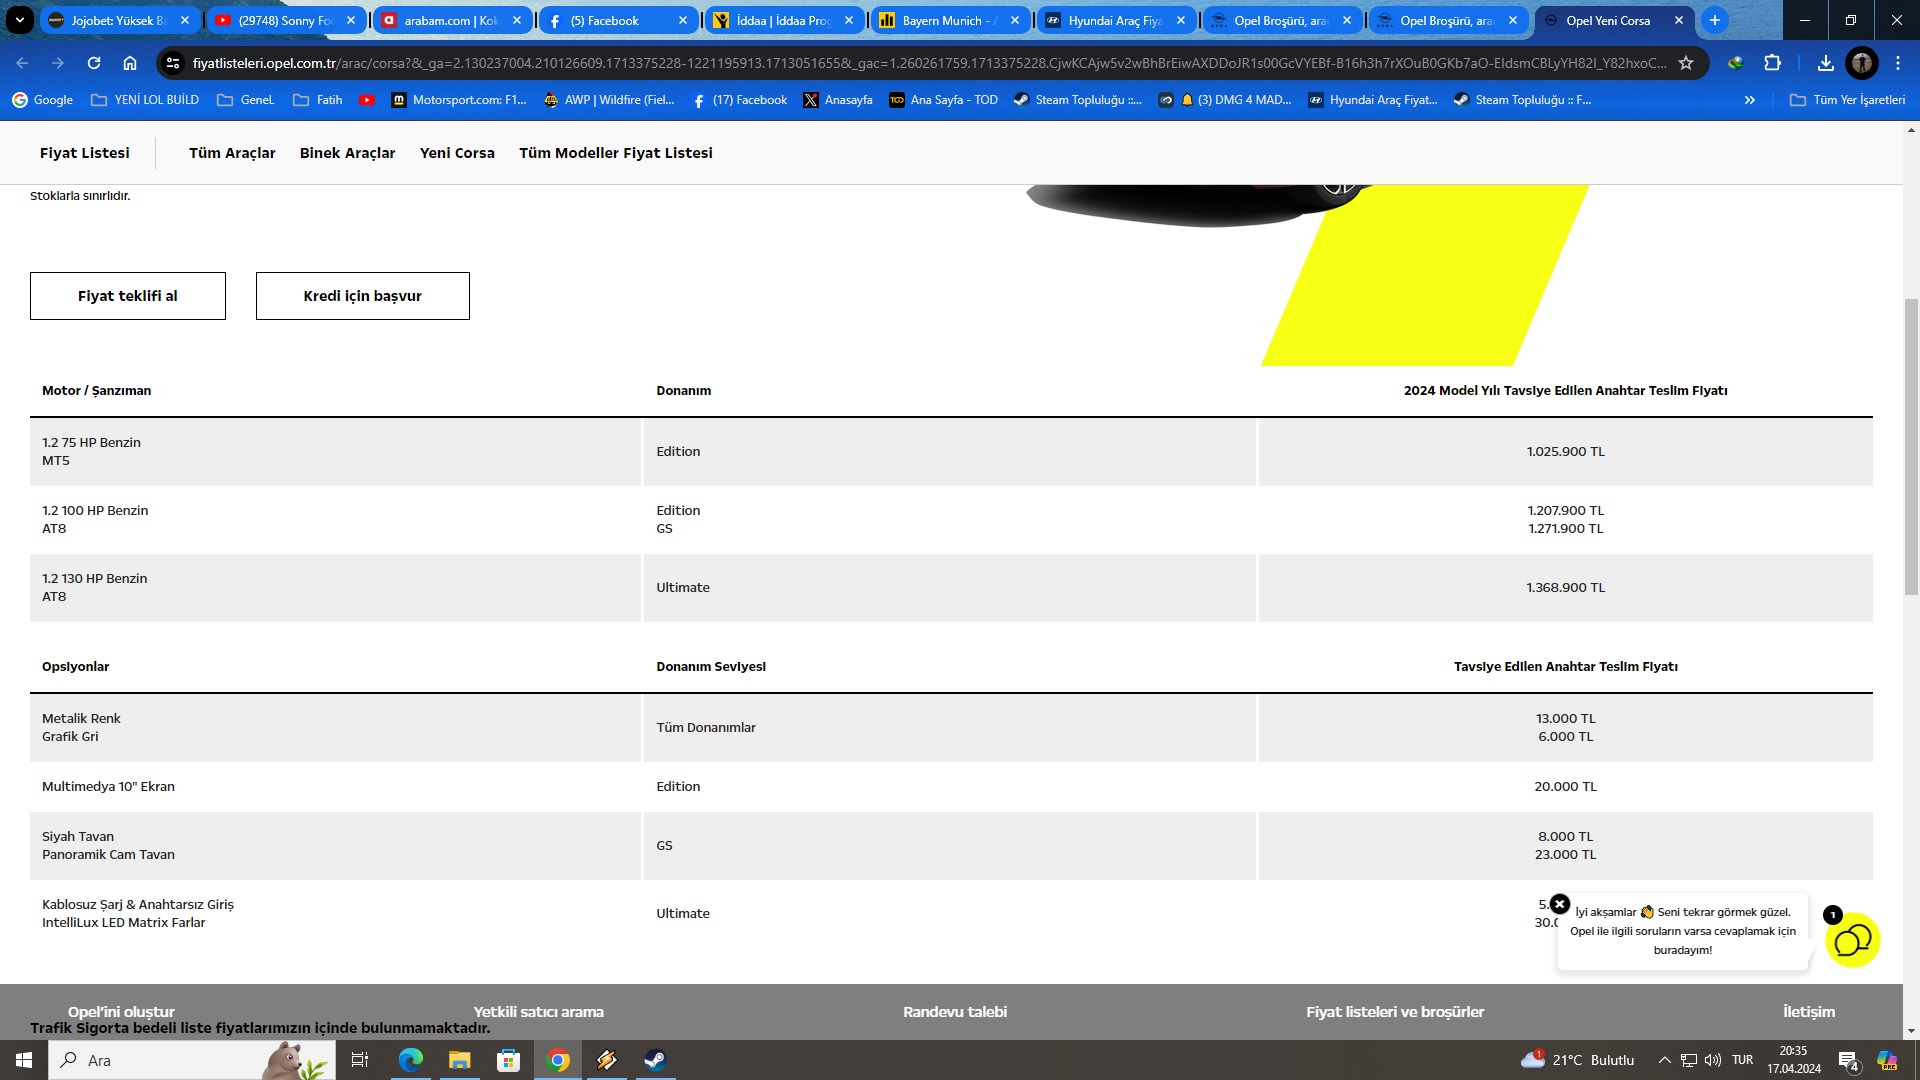Image resolution: width=1920 pixels, height=1080 pixels.
Task: Click the taskbar Ara search box
Action: click(x=192, y=1060)
